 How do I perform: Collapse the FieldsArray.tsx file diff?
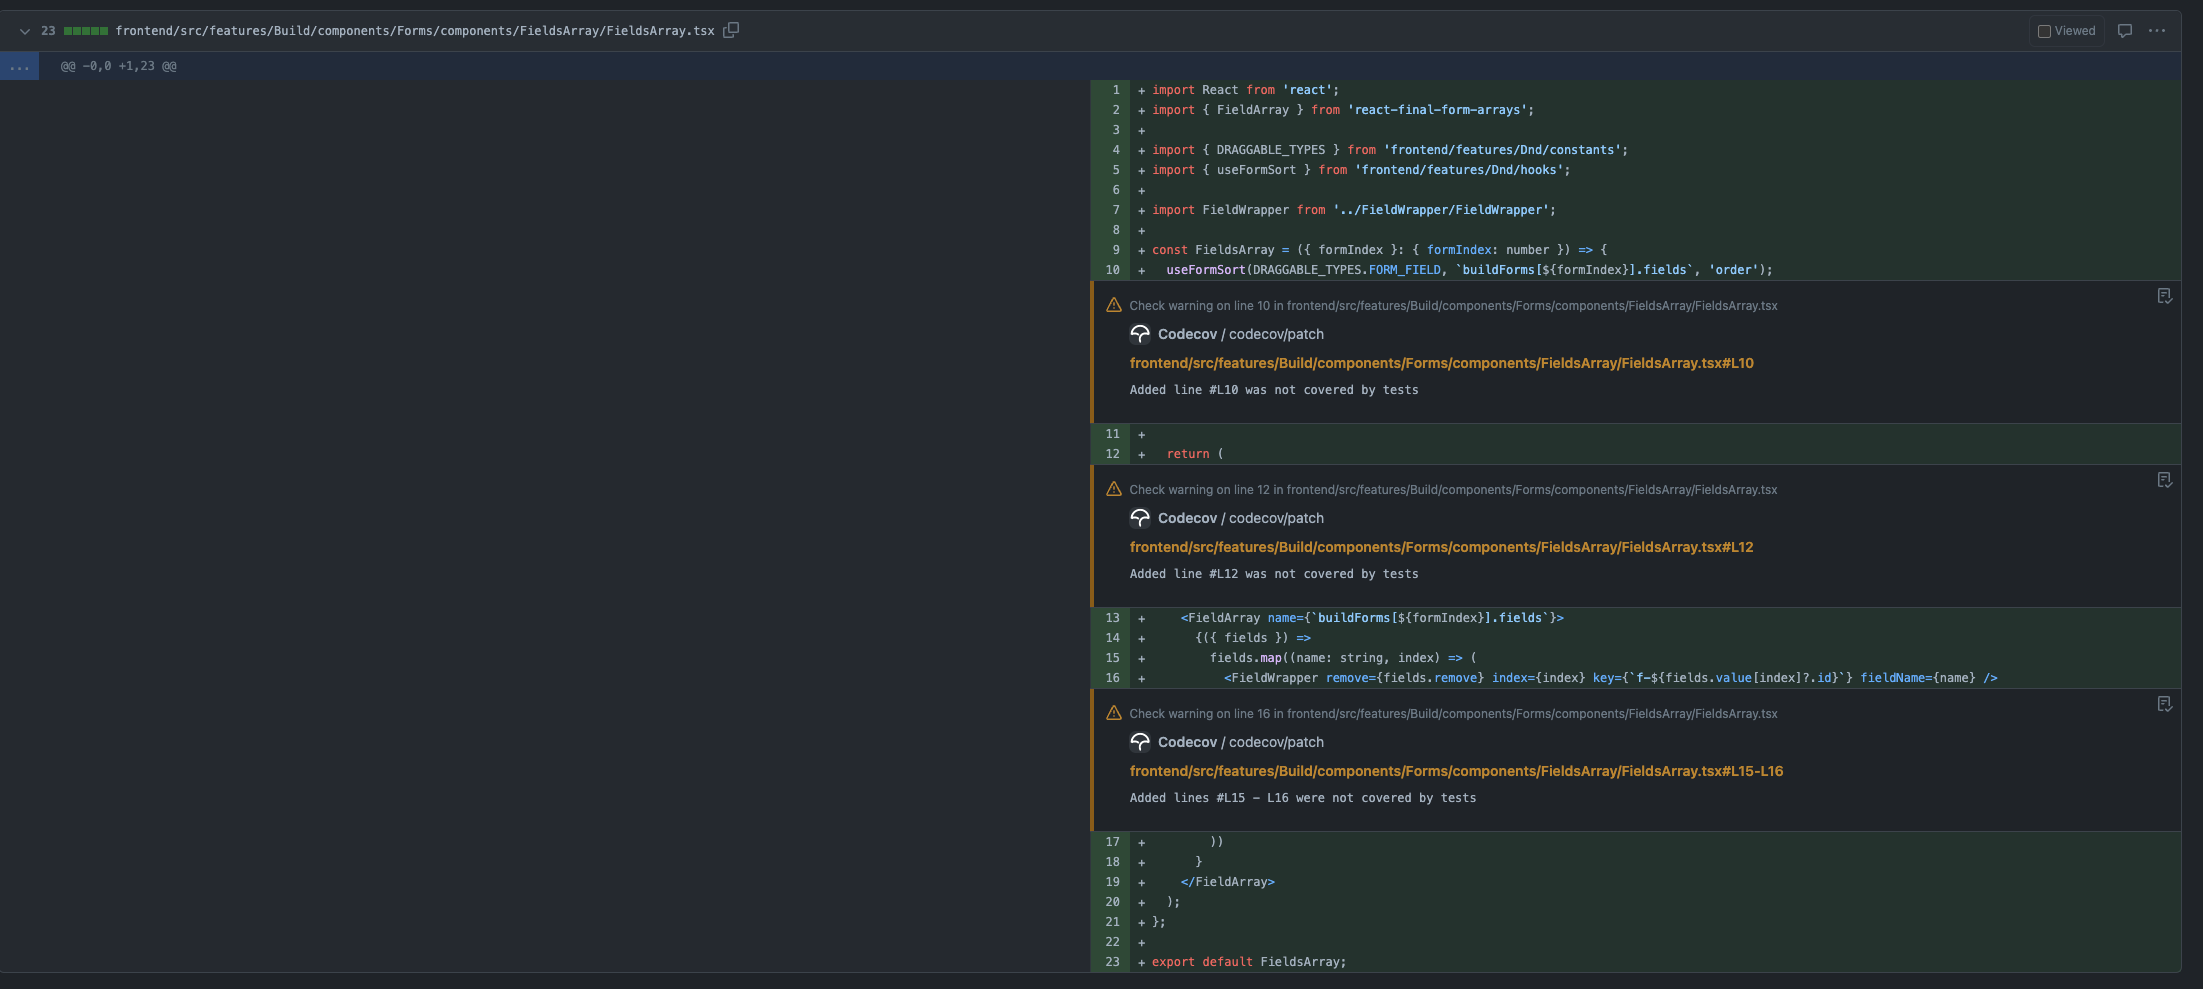point(25,31)
